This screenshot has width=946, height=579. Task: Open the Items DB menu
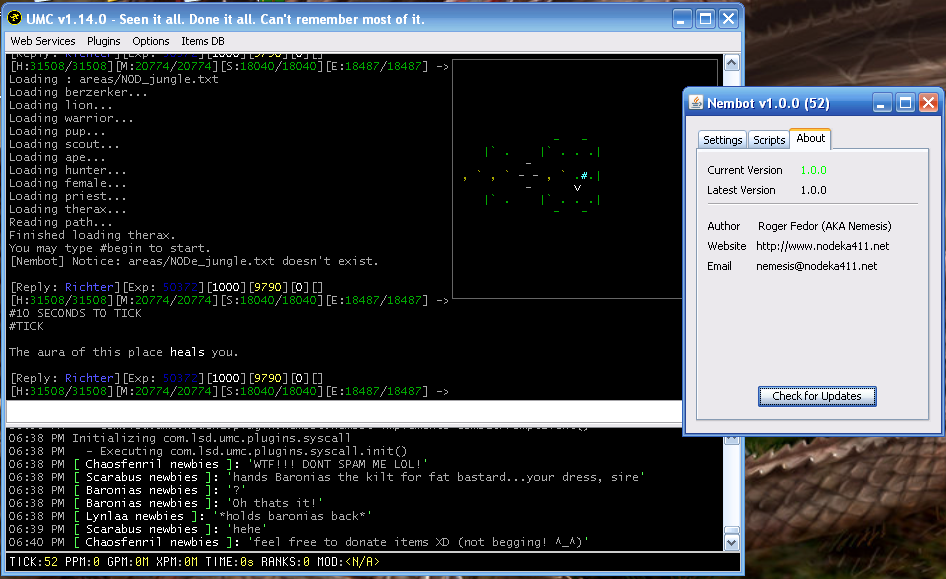coord(202,41)
